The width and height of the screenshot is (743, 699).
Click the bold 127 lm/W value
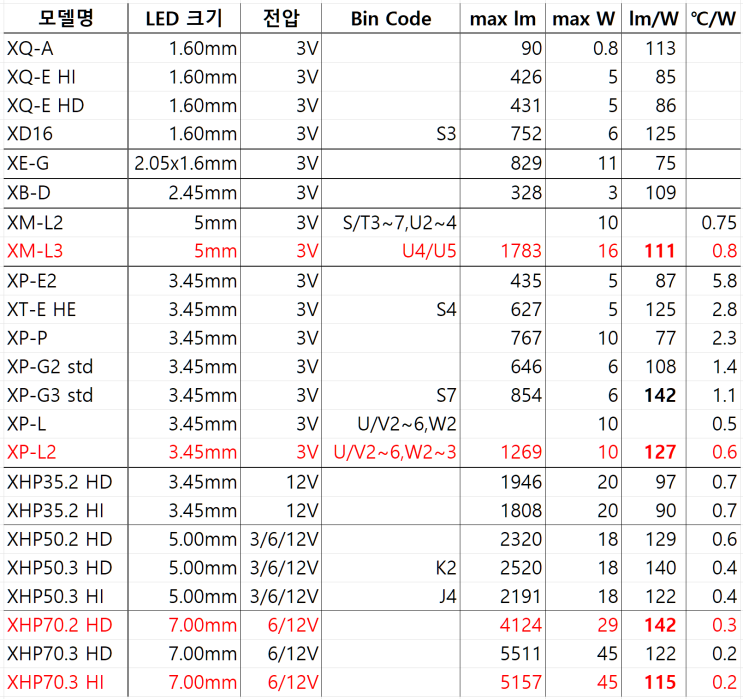pos(660,452)
